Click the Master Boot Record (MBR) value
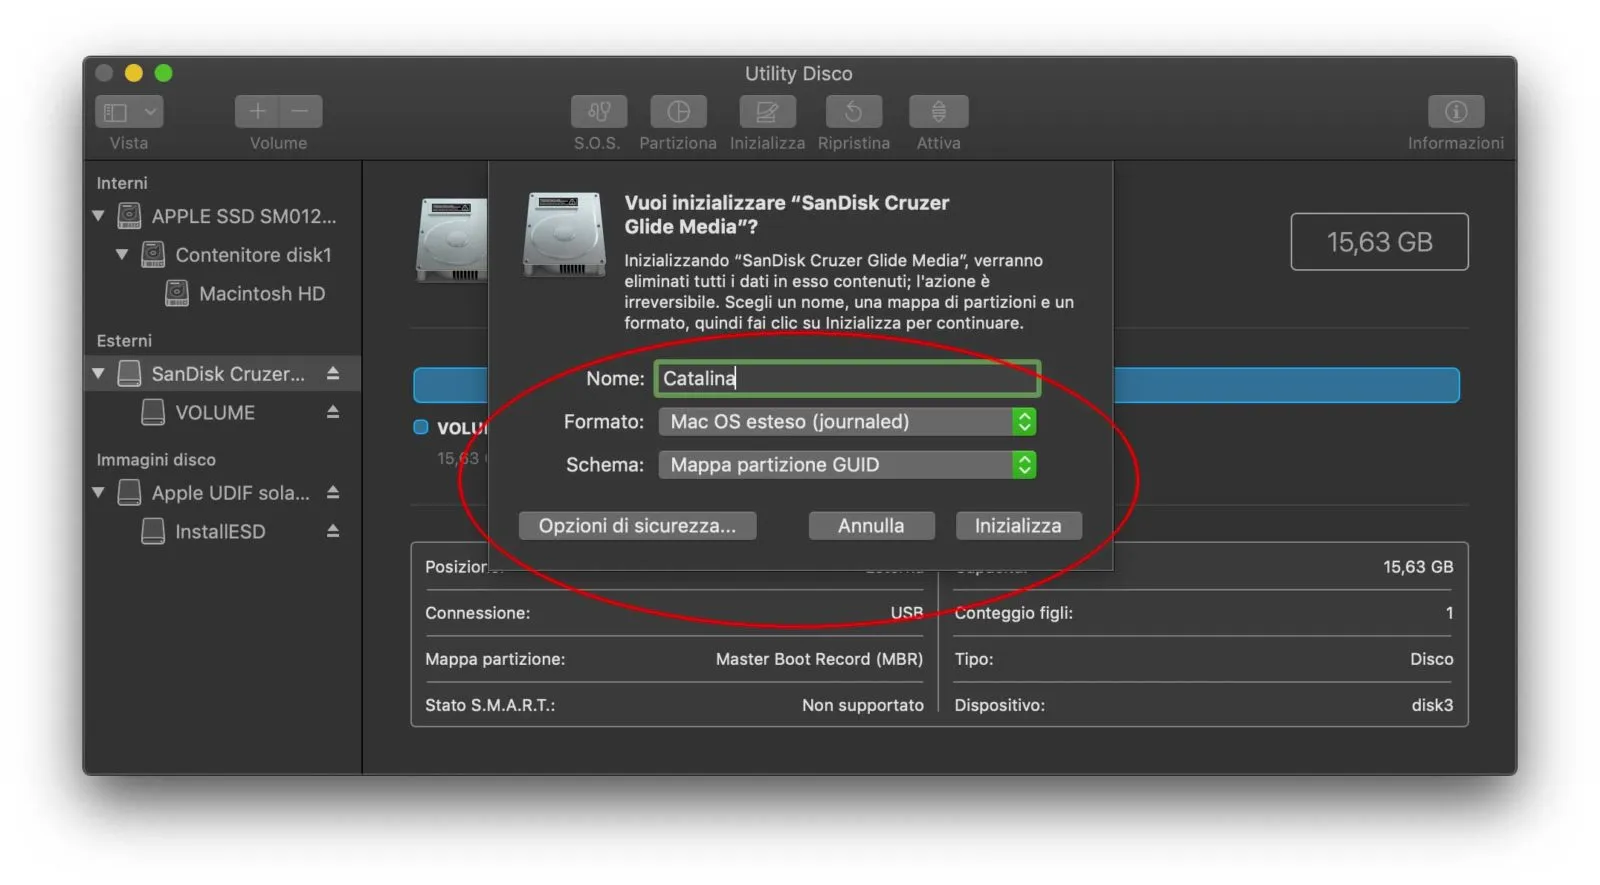The image size is (1600, 885). point(819,659)
